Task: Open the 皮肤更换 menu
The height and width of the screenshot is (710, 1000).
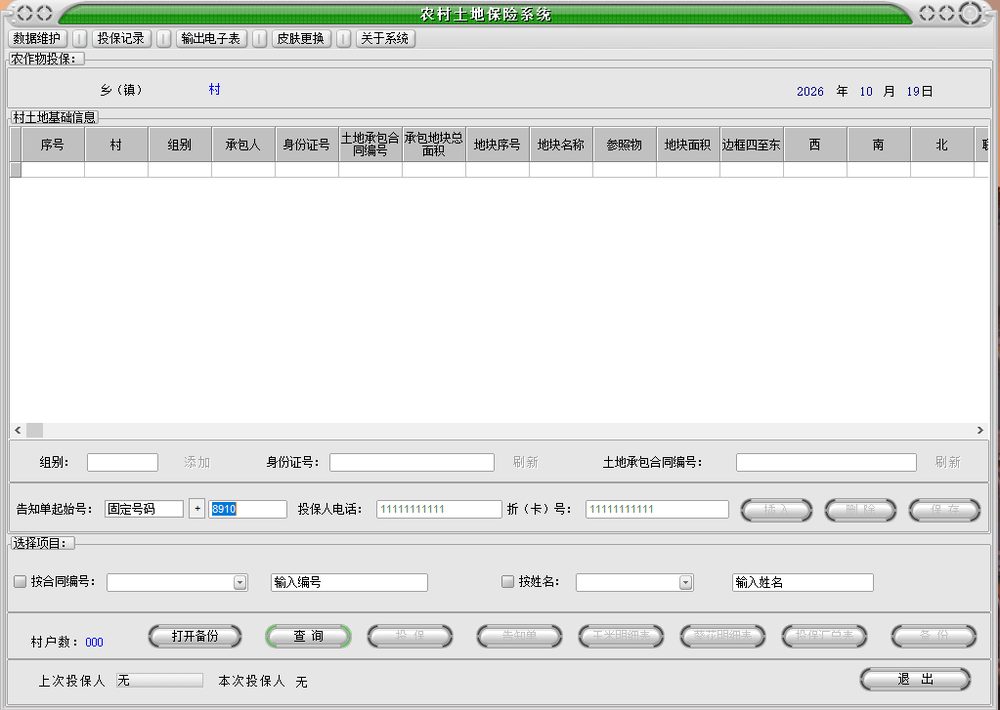Action: (x=301, y=39)
